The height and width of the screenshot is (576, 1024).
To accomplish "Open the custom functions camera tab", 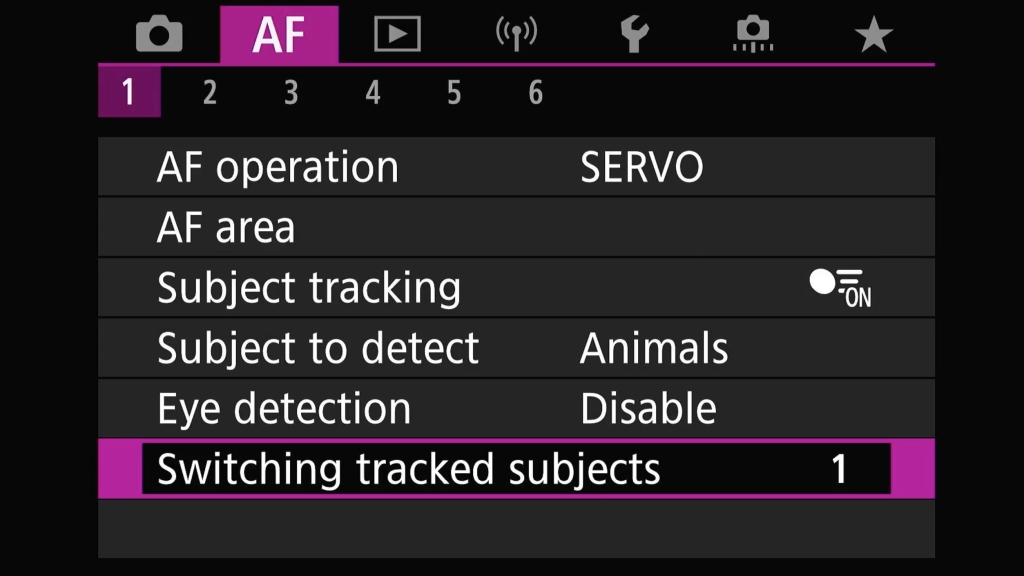I will pyautogui.click(x=753, y=34).
